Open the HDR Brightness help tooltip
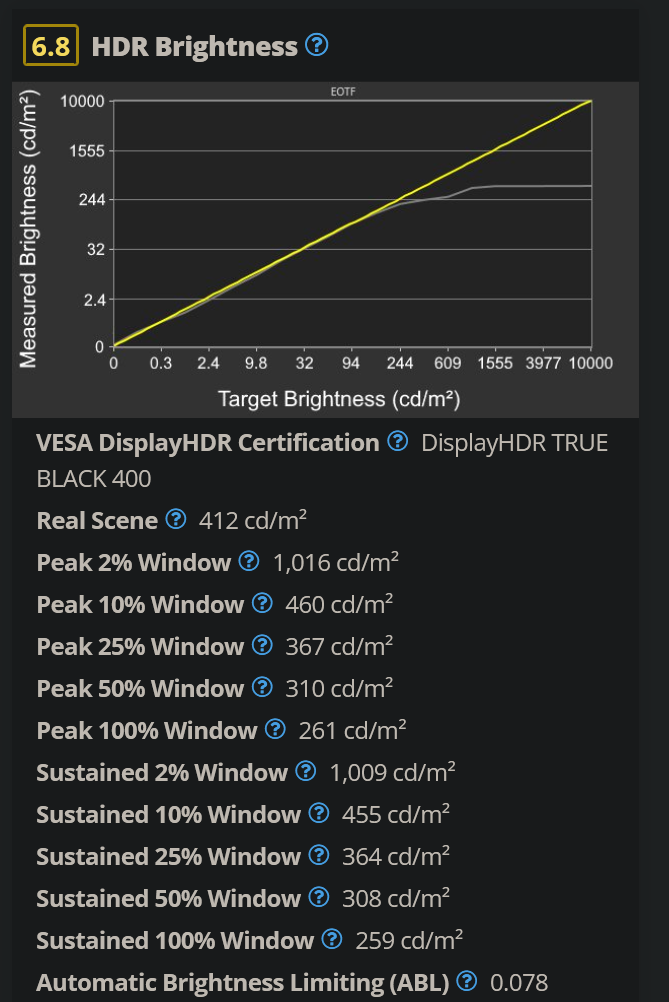 pos(317,45)
